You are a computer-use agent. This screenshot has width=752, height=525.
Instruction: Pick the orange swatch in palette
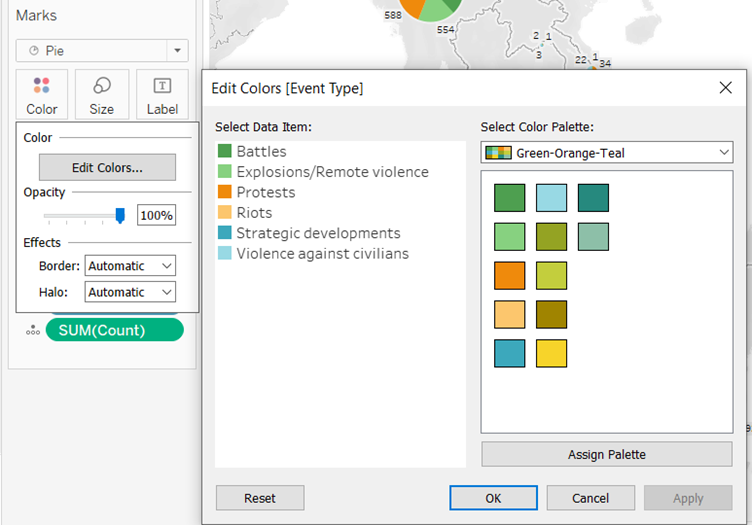[x=509, y=276]
